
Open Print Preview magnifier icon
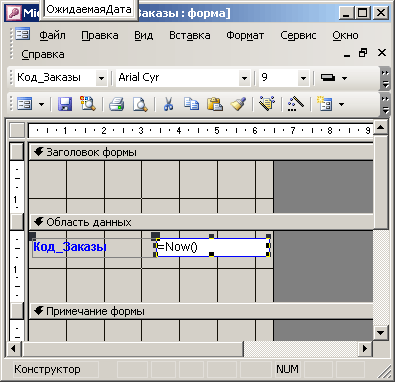(x=140, y=104)
